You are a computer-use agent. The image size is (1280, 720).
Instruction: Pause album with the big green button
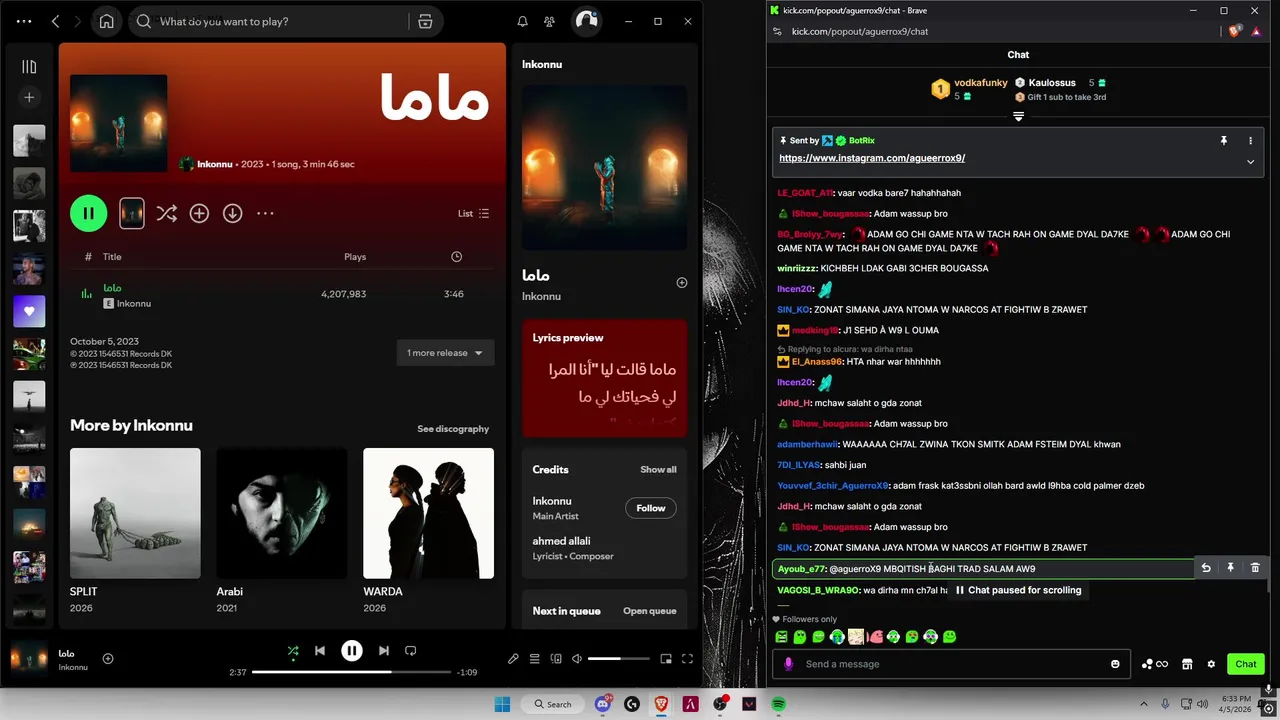tap(88, 213)
